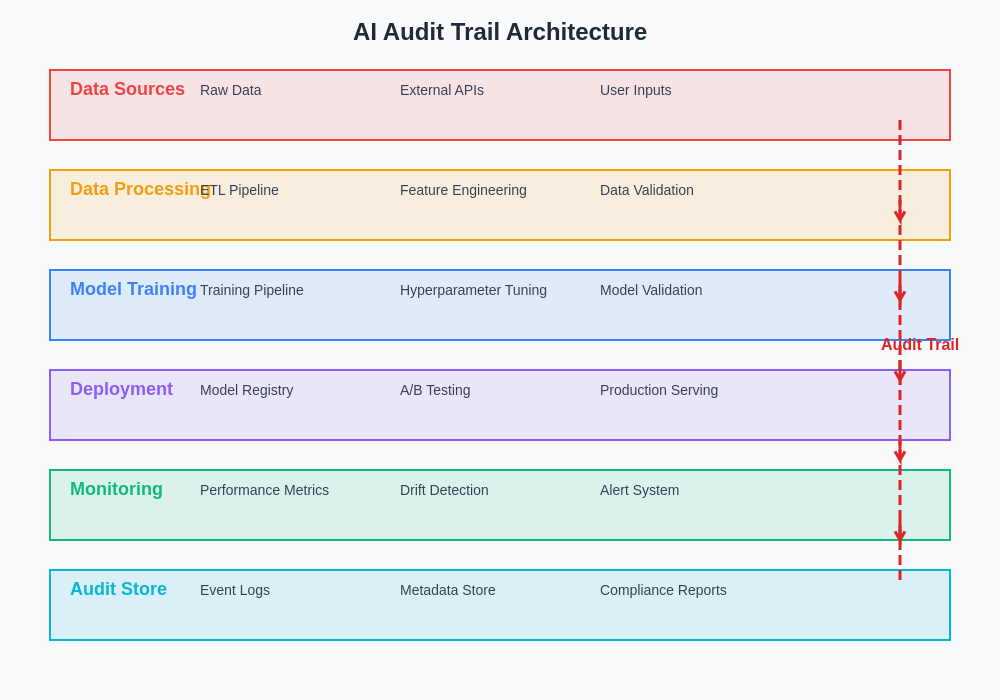1000x700 pixels.
Task: Select the Data Validation item
Action: (x=646, y=190)
